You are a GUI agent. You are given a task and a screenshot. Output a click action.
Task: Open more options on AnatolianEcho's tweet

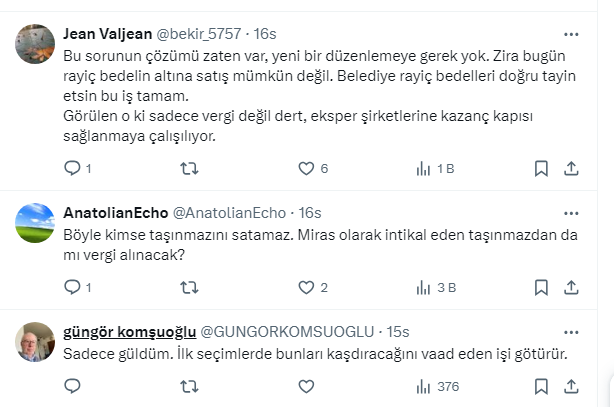click(571, 213)
